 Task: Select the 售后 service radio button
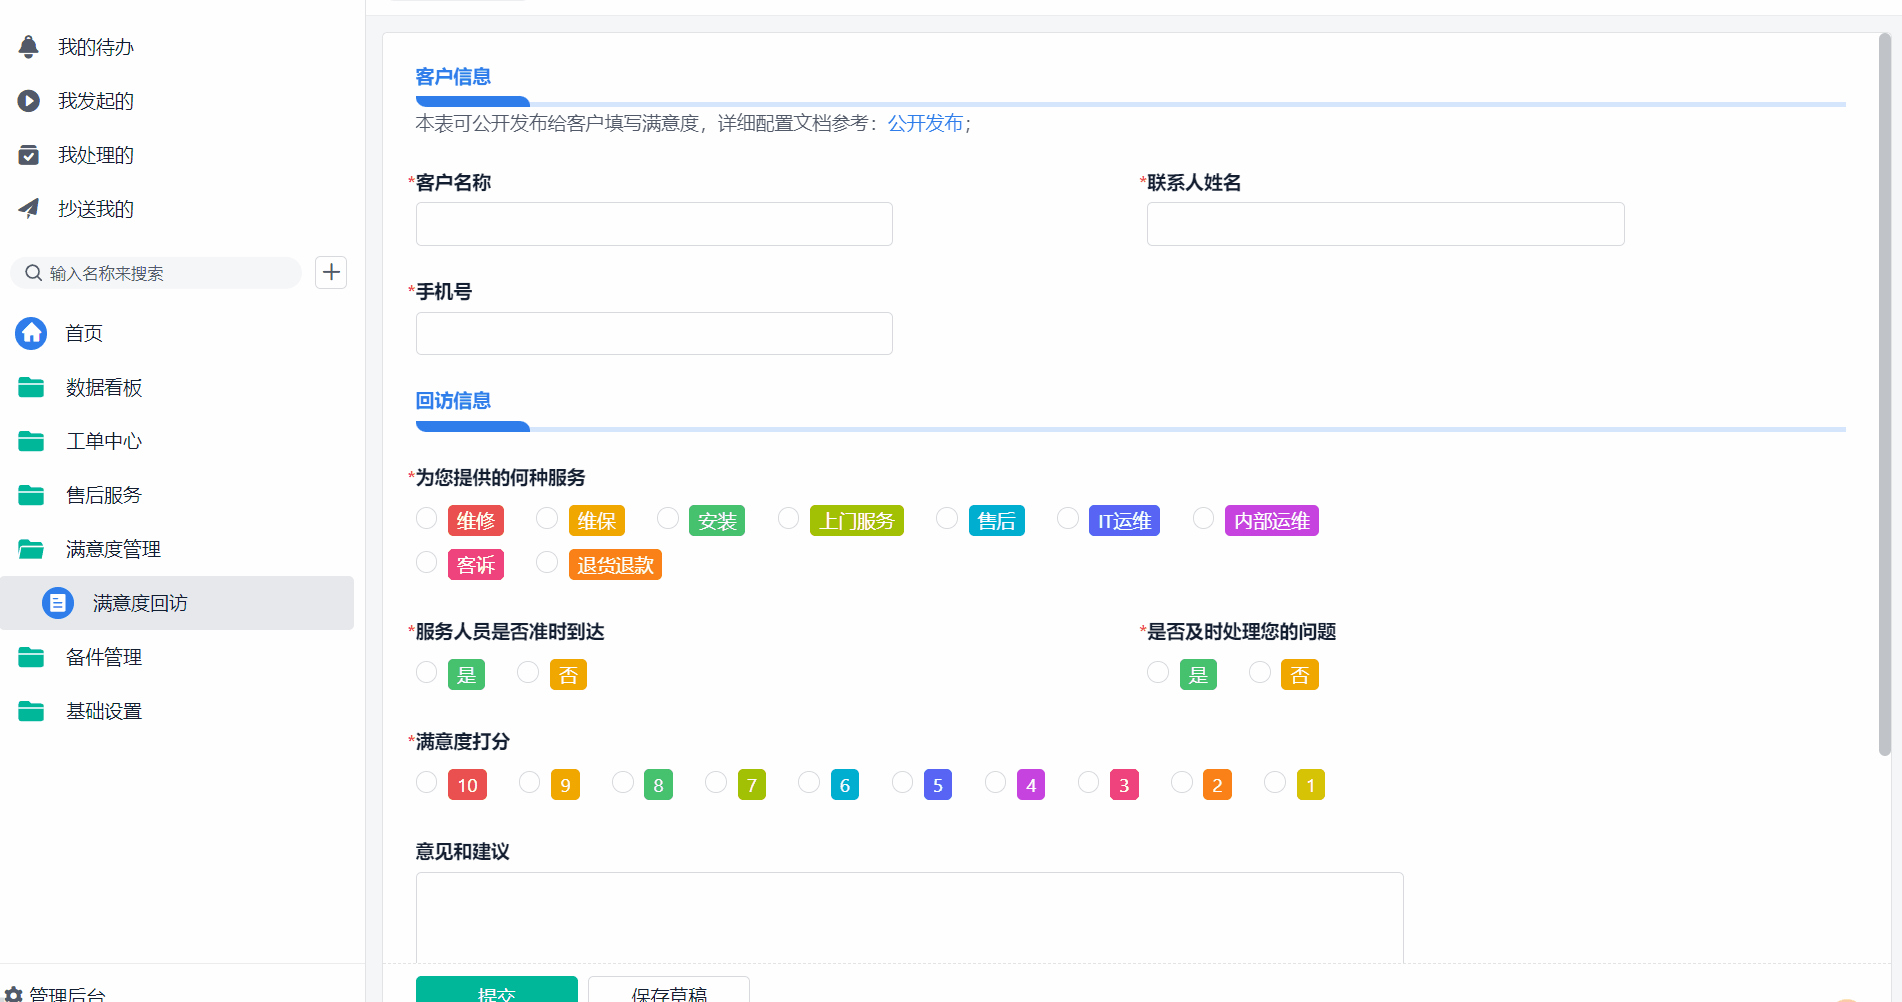tap(947, 518)
